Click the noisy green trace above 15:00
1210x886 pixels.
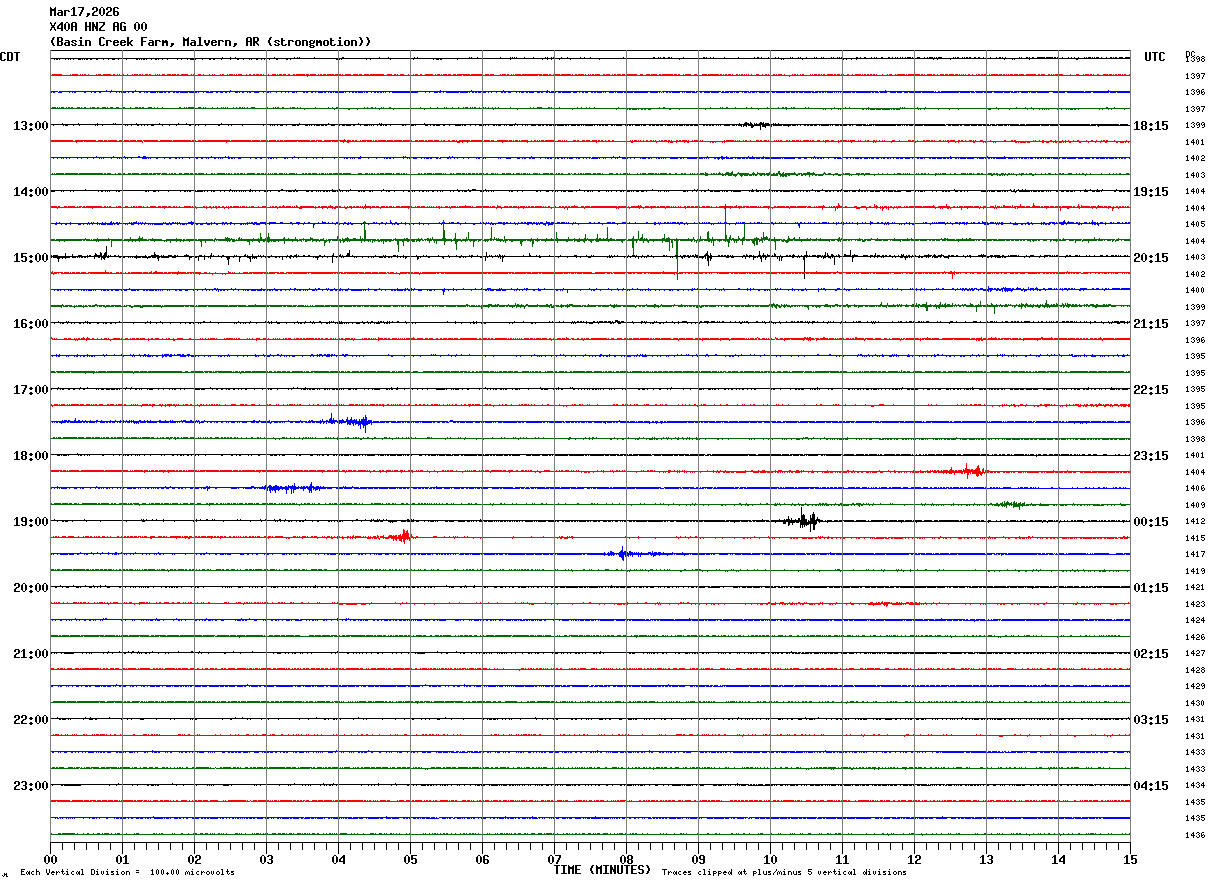(590, 240)
